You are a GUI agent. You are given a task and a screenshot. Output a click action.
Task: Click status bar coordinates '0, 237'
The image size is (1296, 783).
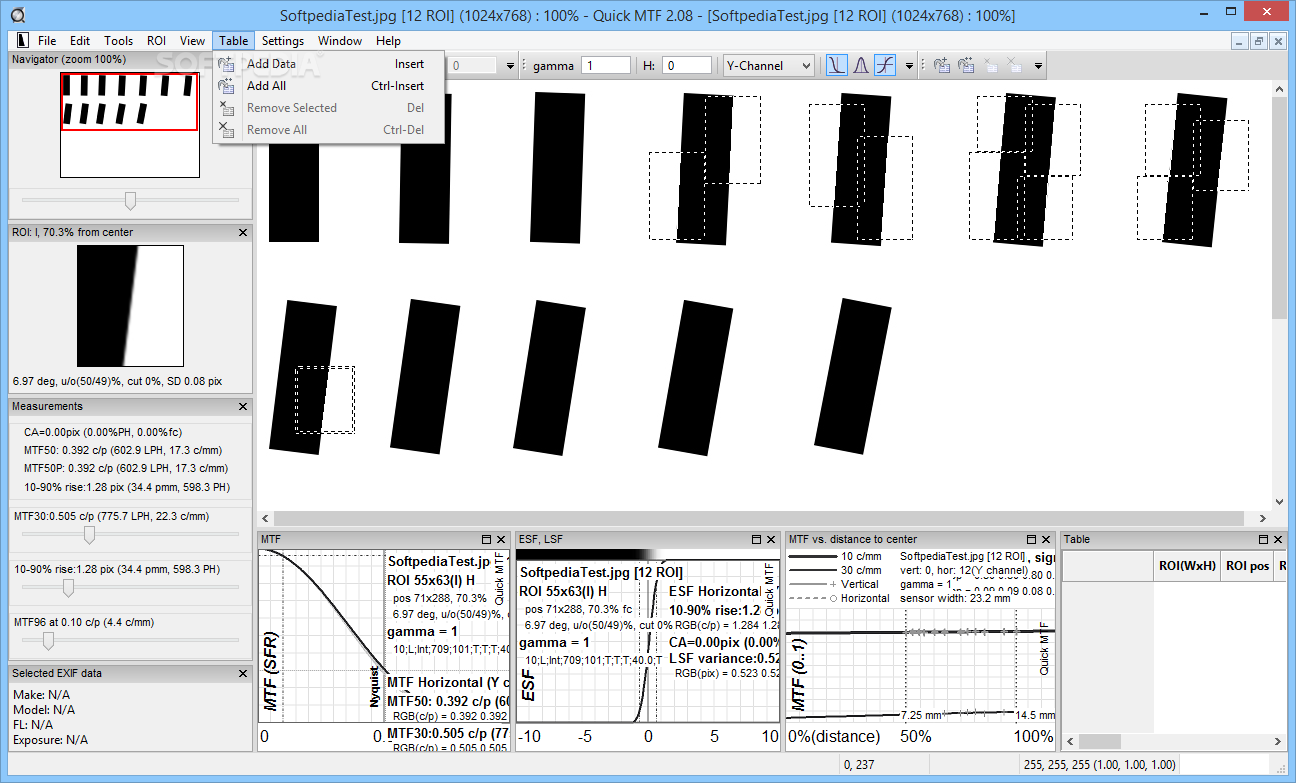859,765
